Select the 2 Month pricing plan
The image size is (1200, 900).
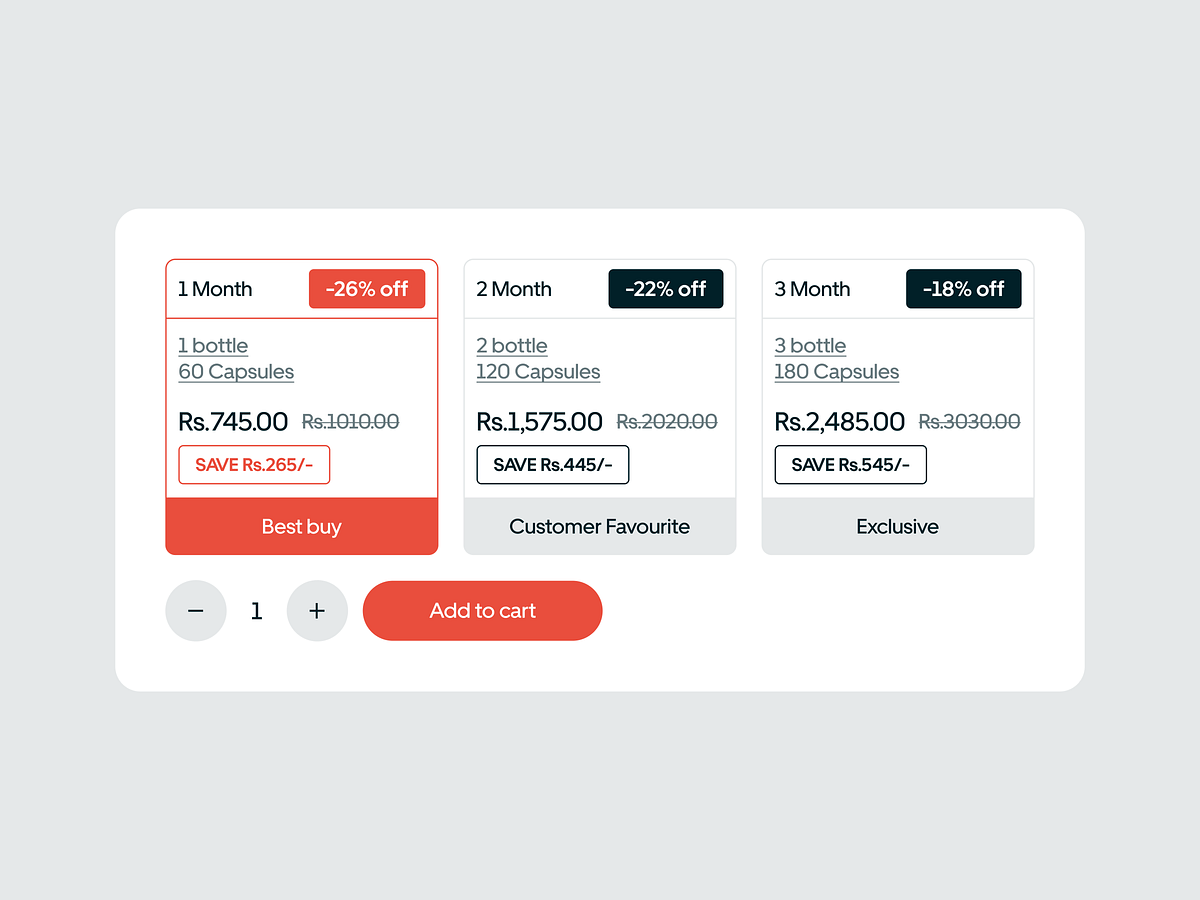[513, 289]
